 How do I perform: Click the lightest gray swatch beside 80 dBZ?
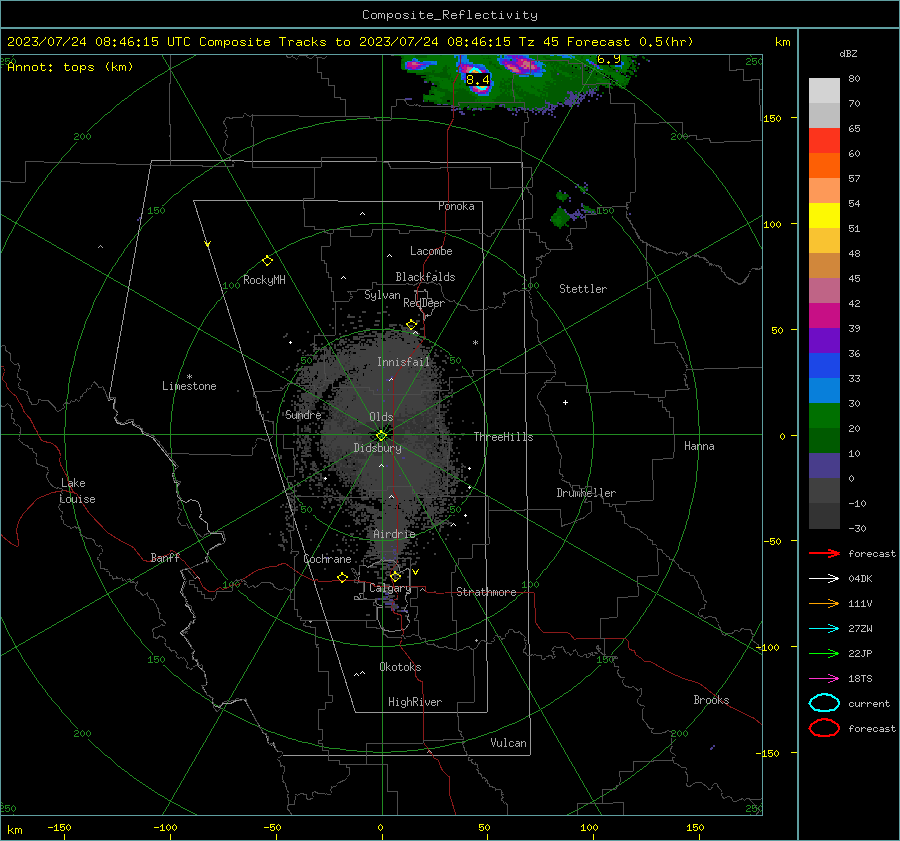[x=824, y=91]
